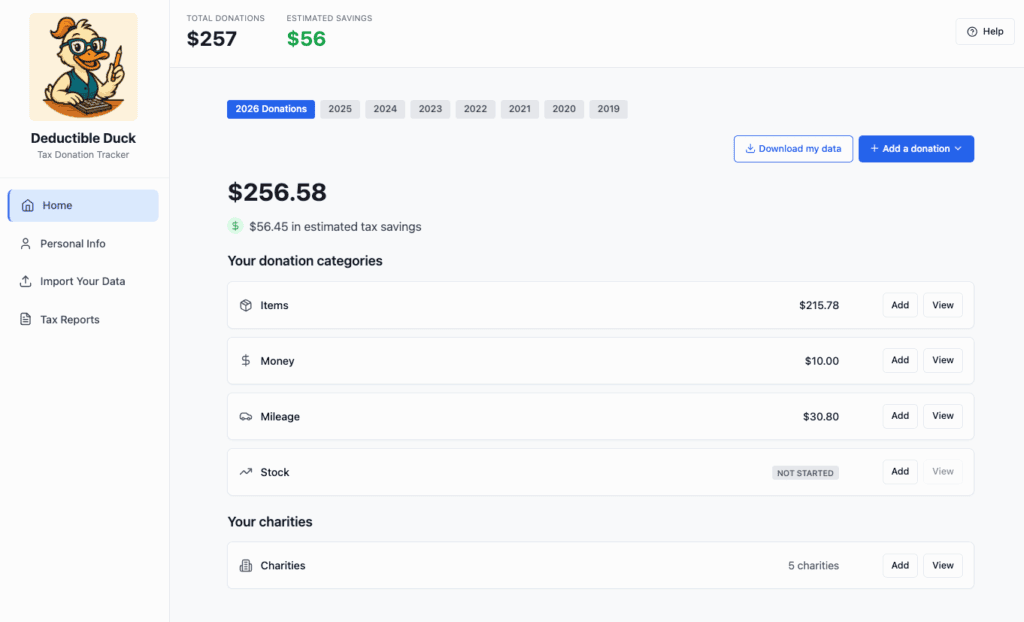This screenshot has width=1024, height=622.
Task: Click the Mileage car icon
Action: coord(246,417)
